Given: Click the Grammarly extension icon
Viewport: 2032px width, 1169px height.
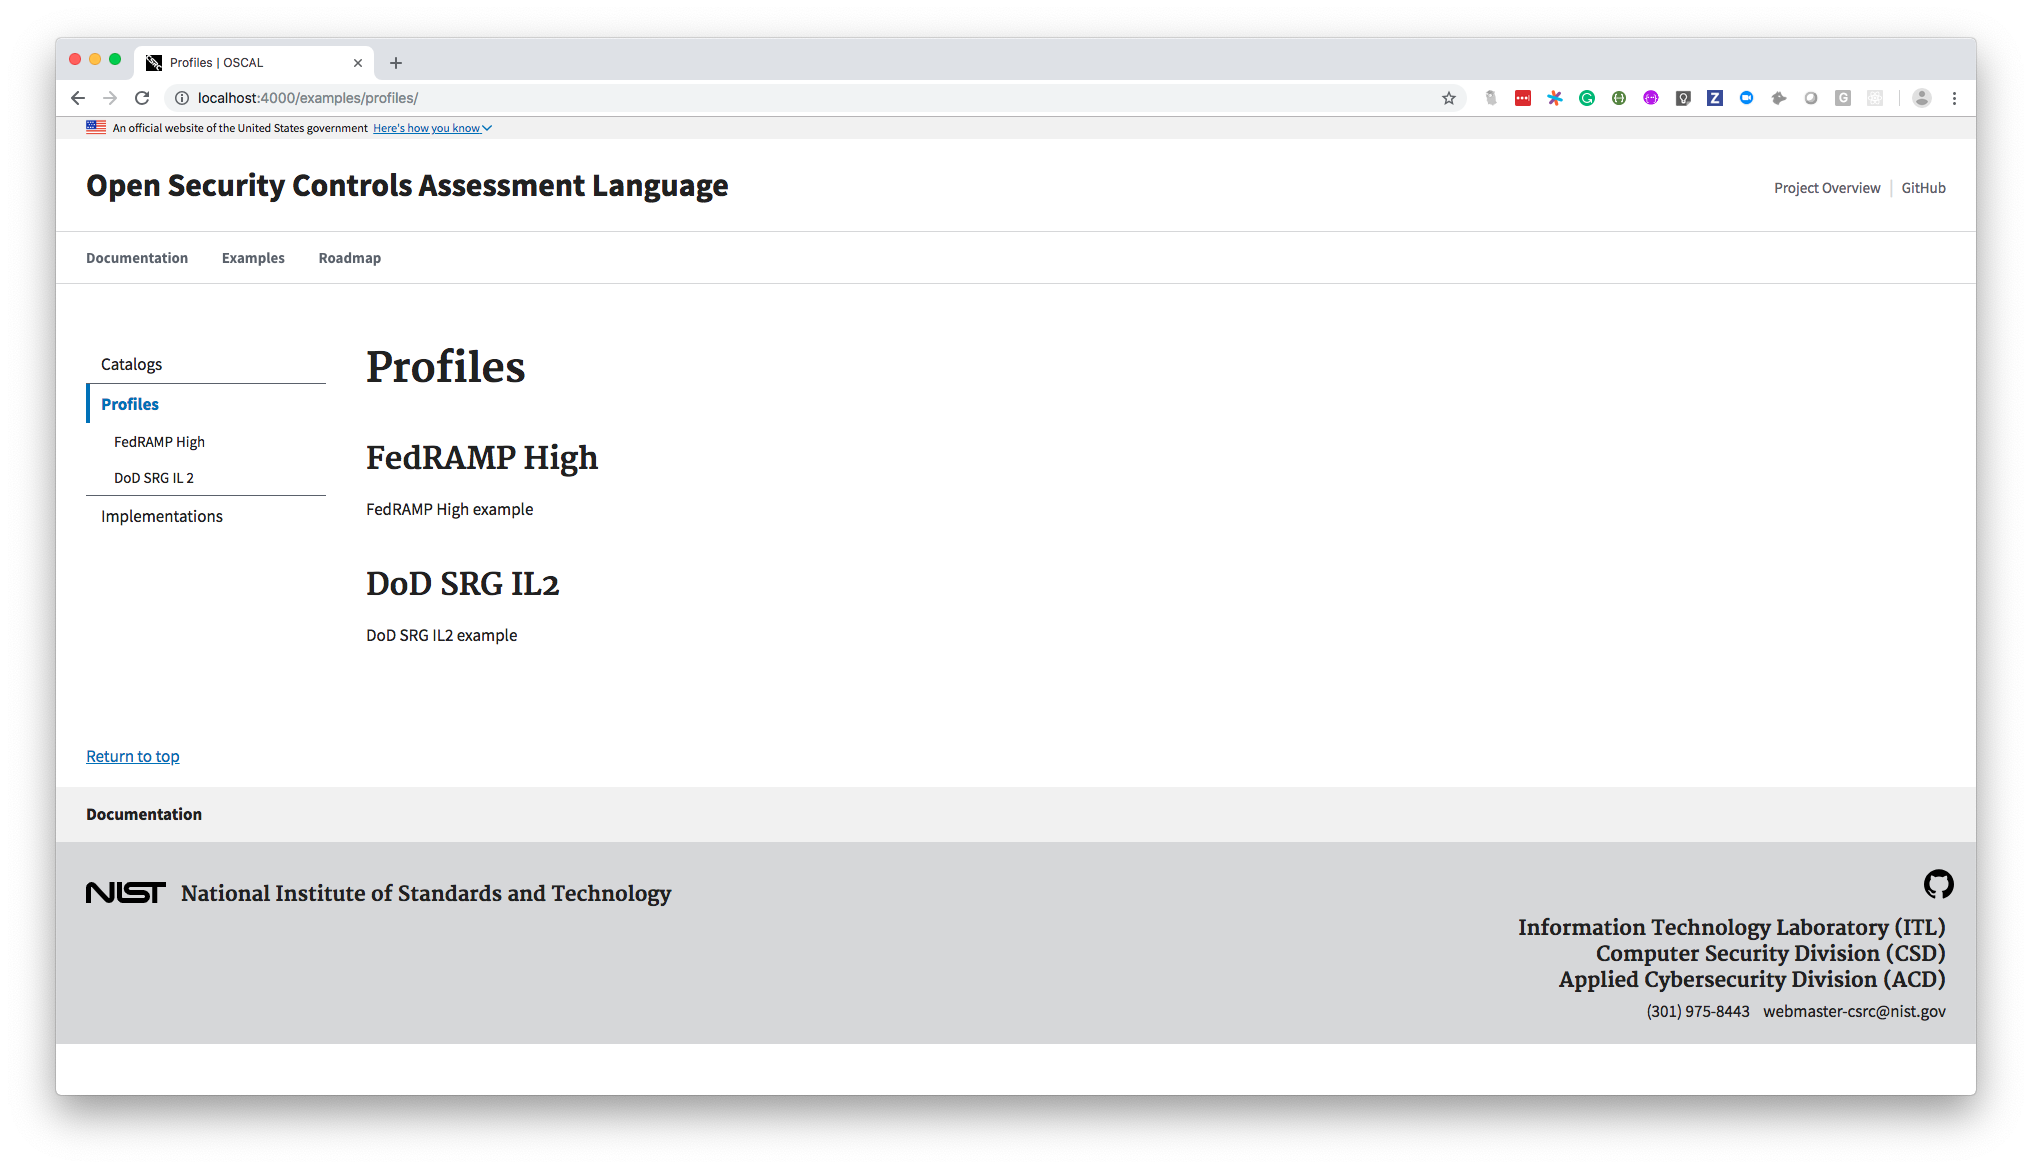Looking at the screenshot, I should (1587, 98).
